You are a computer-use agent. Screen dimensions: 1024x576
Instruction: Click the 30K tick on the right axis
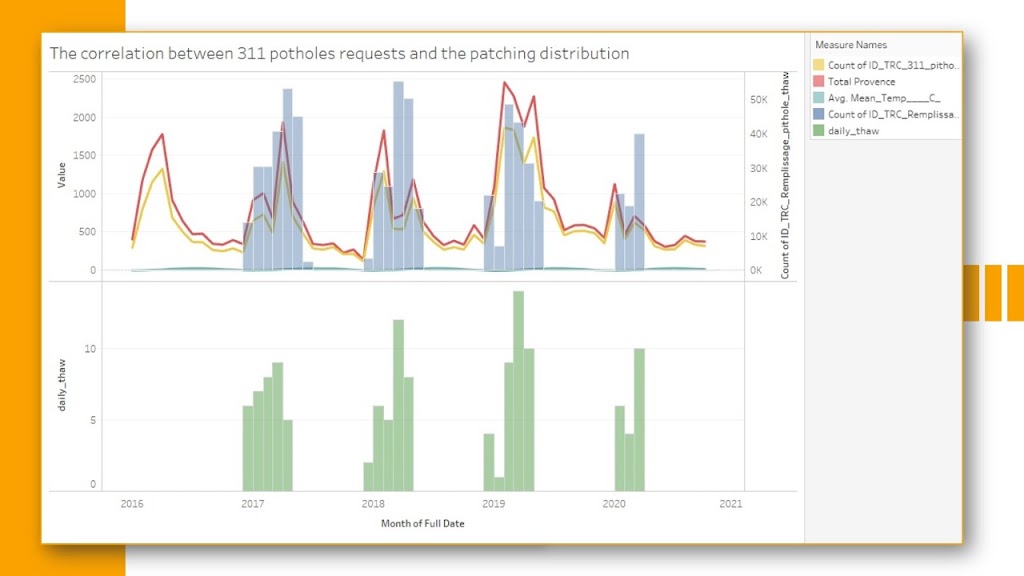point(758,168)
